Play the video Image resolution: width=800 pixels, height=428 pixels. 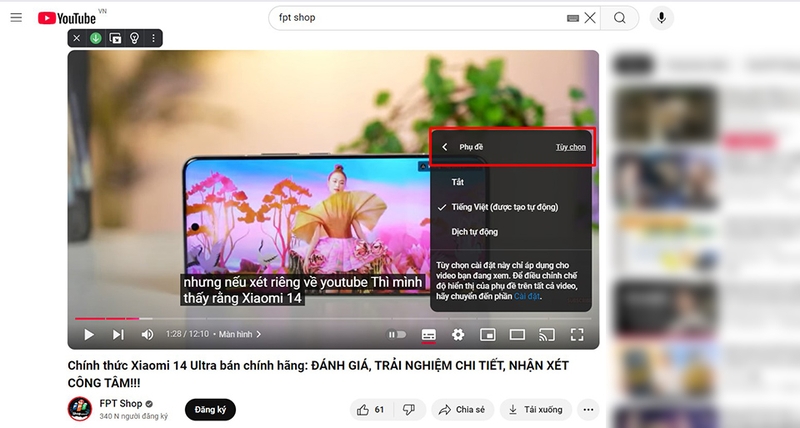click(x=89, y=335)
